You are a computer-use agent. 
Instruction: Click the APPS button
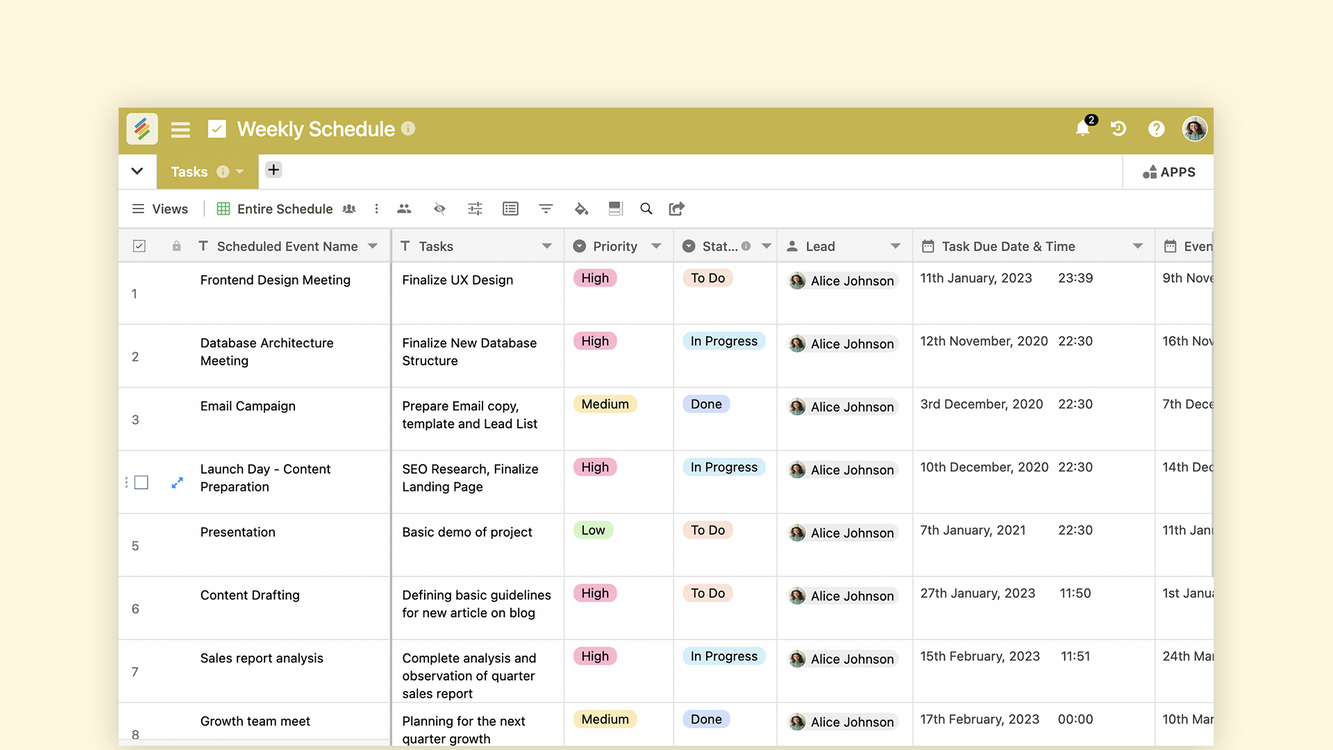point(1169,172)
